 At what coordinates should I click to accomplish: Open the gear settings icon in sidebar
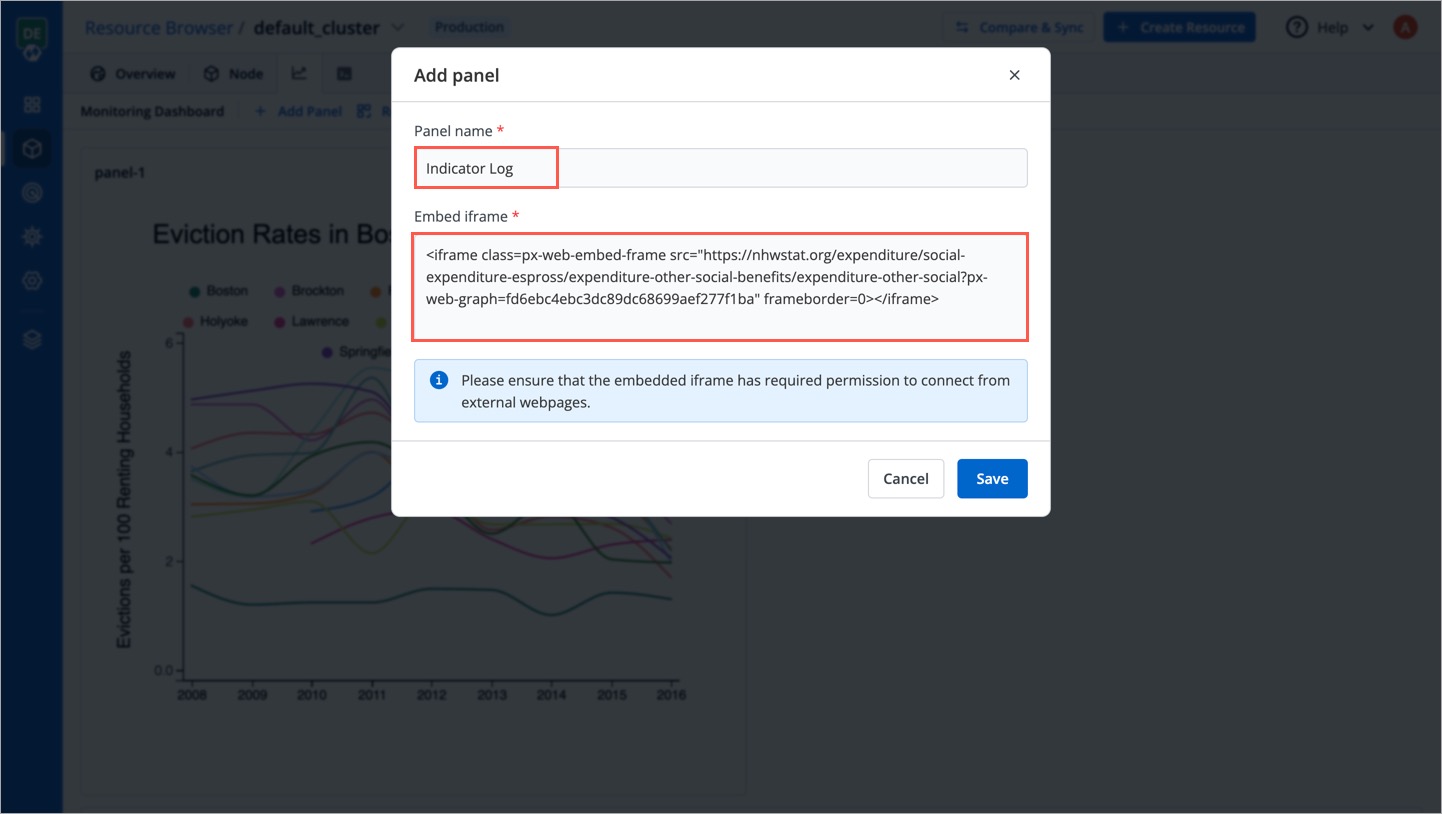click(31, 237)
